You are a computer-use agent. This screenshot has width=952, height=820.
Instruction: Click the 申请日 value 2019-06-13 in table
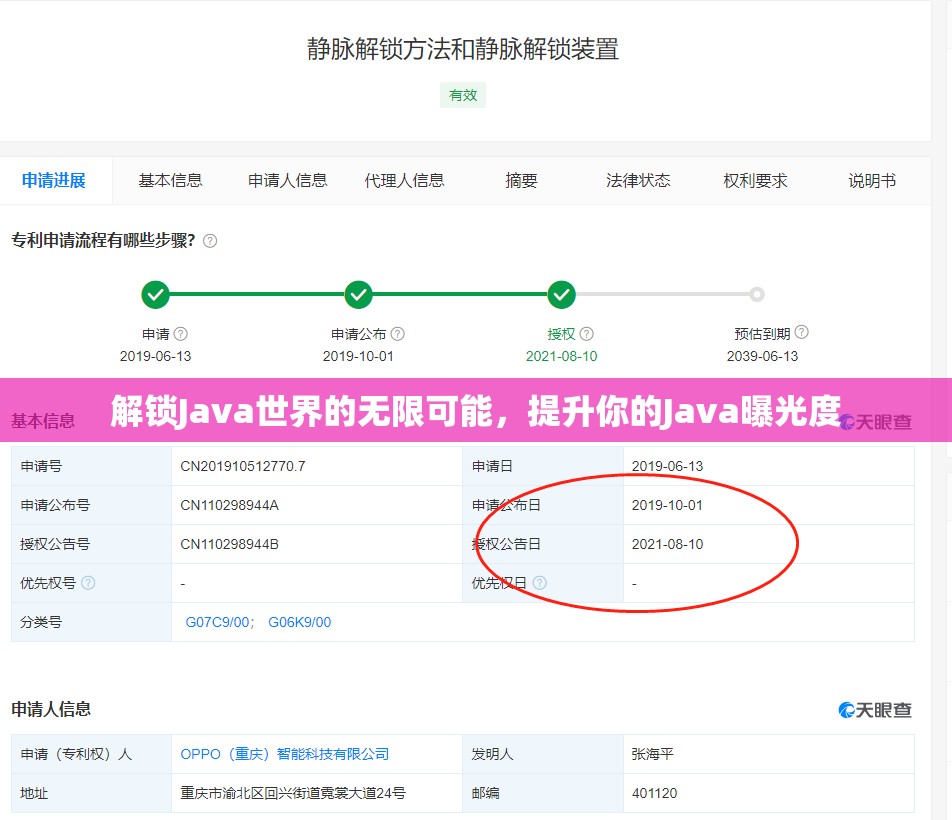[667, 466]
